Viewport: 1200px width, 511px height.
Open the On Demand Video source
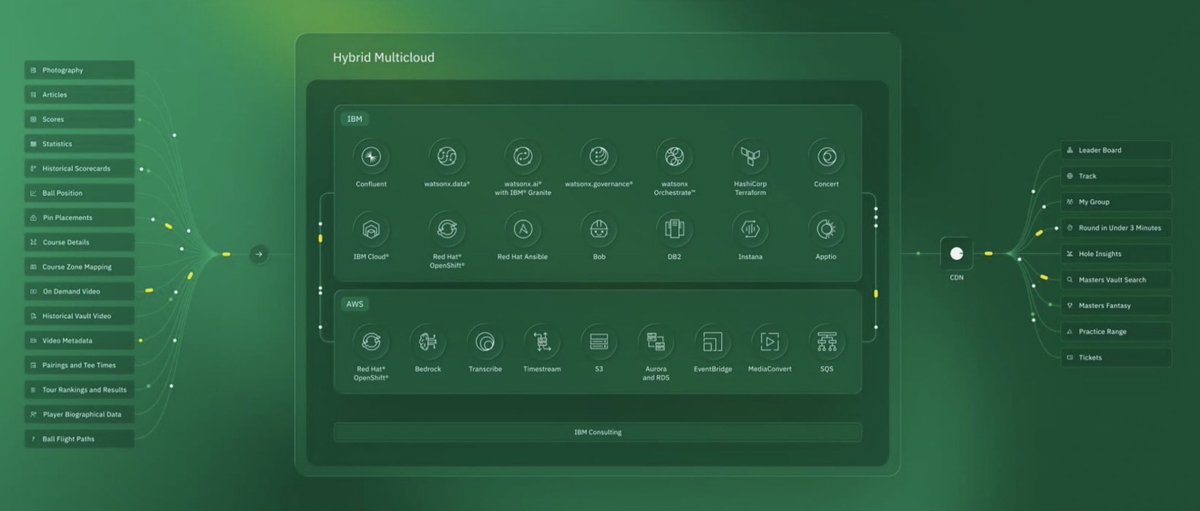[80, 291]
